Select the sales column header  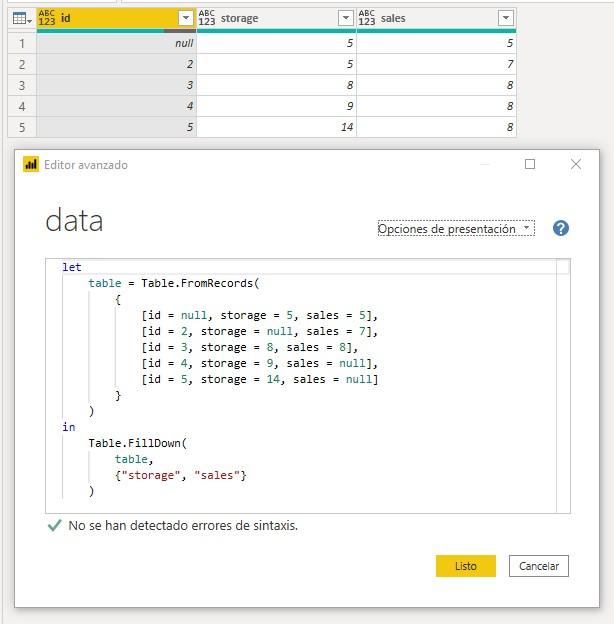(437, 18)
